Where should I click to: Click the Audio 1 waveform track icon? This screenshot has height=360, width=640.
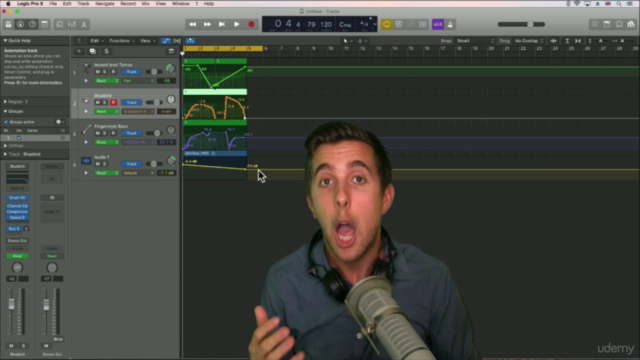(x=86, y=161)
